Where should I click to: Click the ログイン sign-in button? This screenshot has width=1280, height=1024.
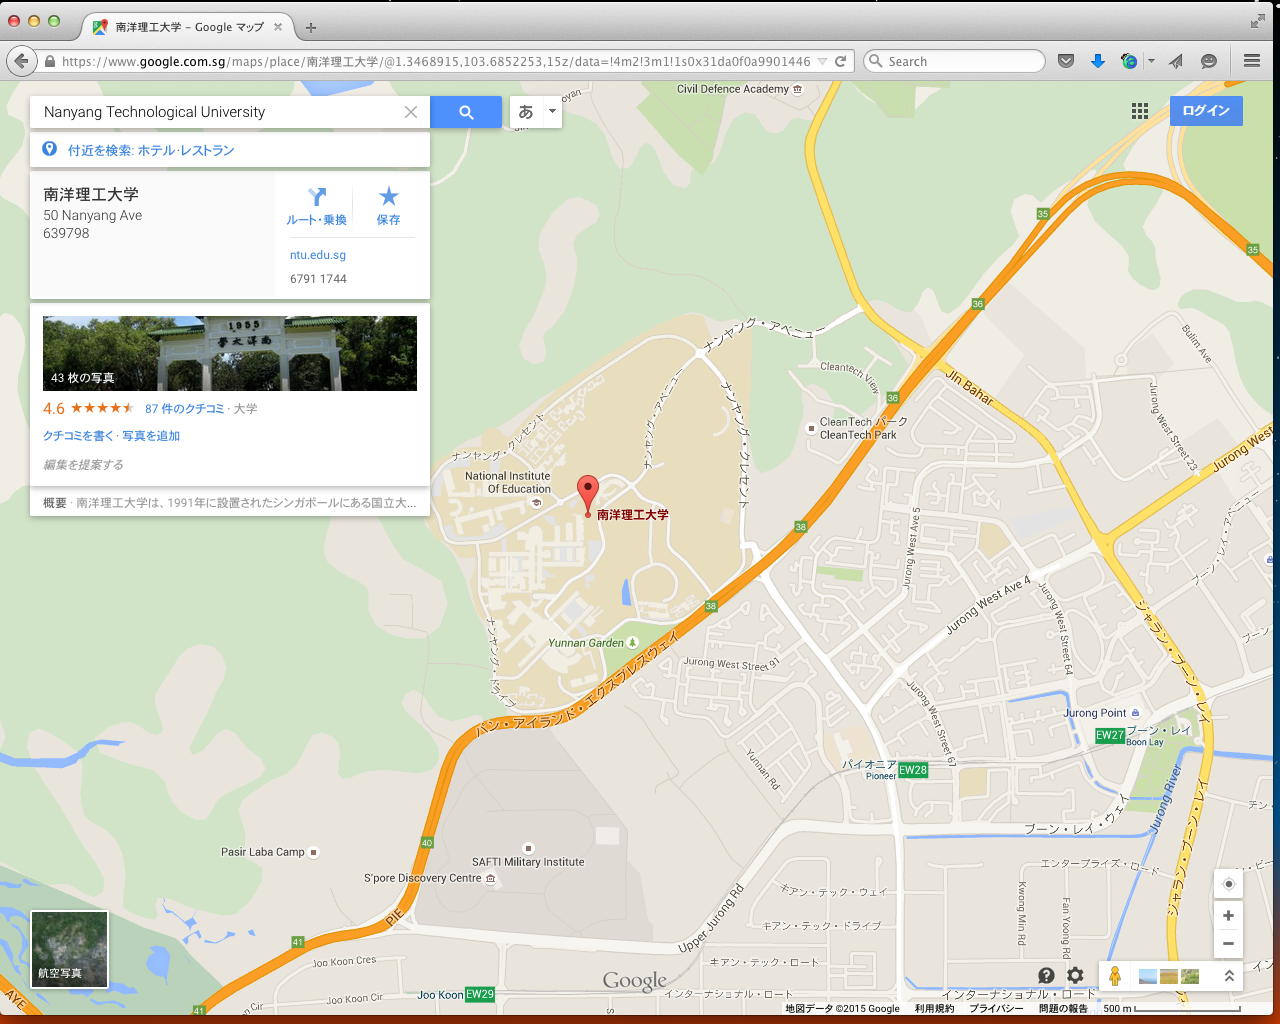coord(1206,110)
